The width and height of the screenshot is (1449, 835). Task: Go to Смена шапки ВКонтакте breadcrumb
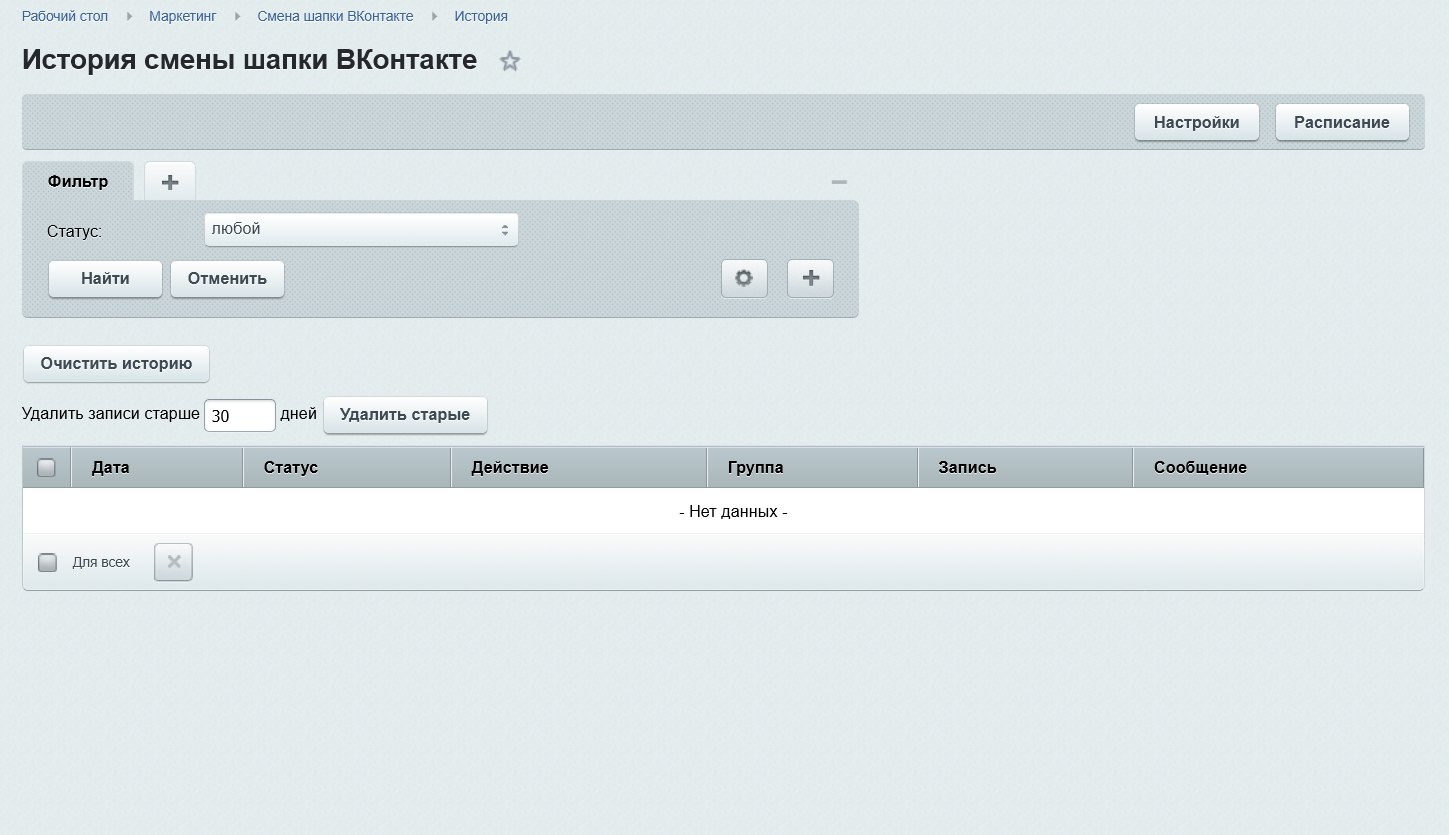click(335, 16)
